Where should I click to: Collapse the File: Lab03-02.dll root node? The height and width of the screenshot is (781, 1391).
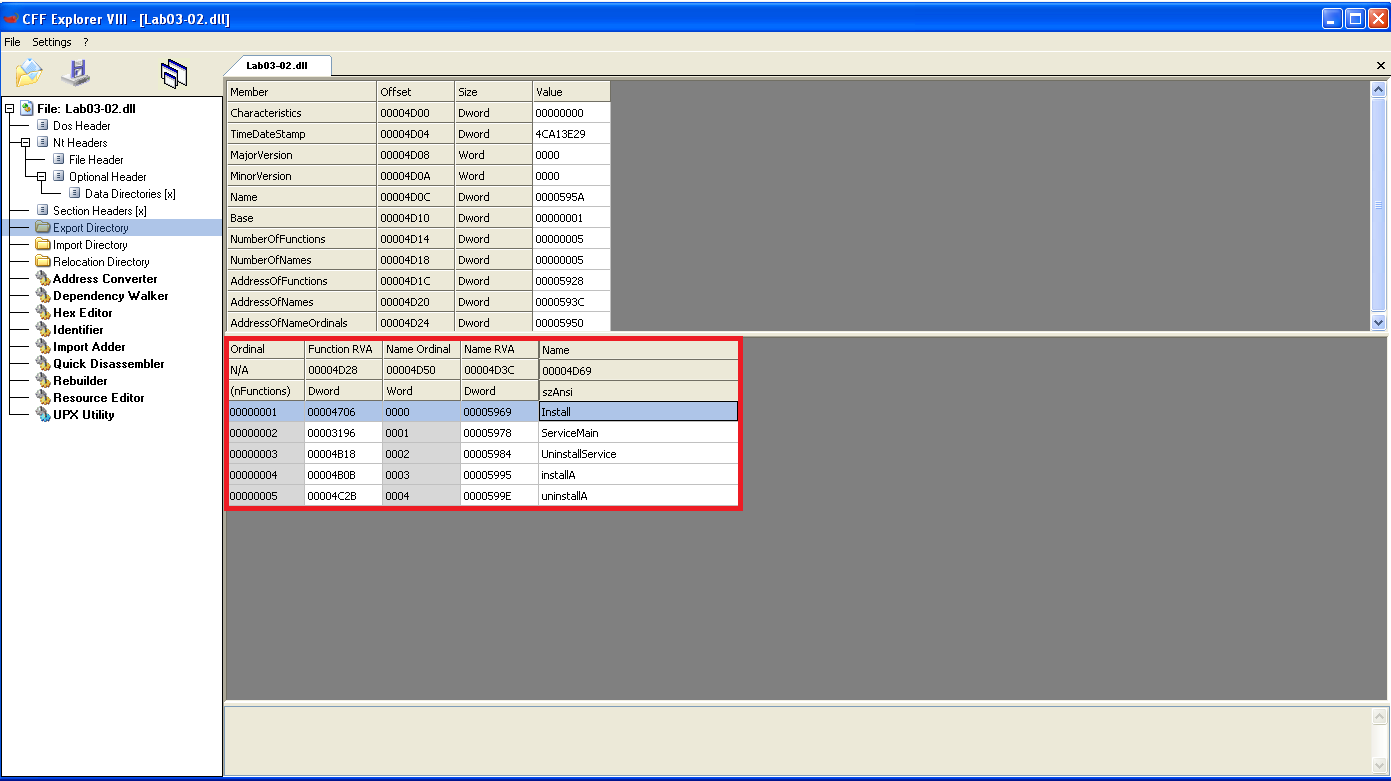point(10,109)
